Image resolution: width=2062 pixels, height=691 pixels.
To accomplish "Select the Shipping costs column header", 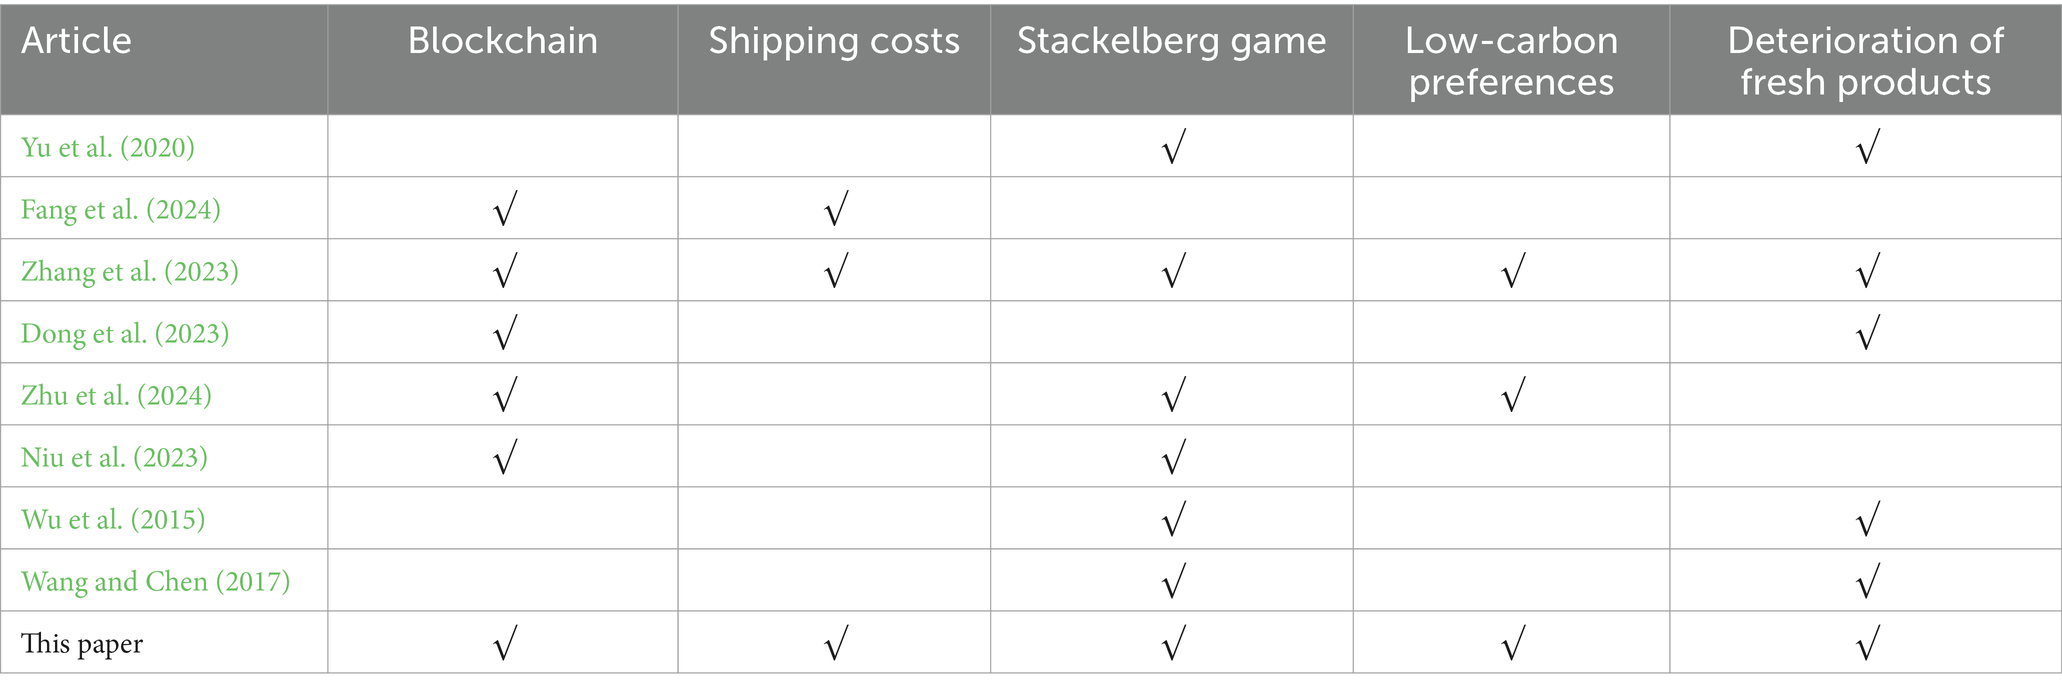I will click(834, 41).
